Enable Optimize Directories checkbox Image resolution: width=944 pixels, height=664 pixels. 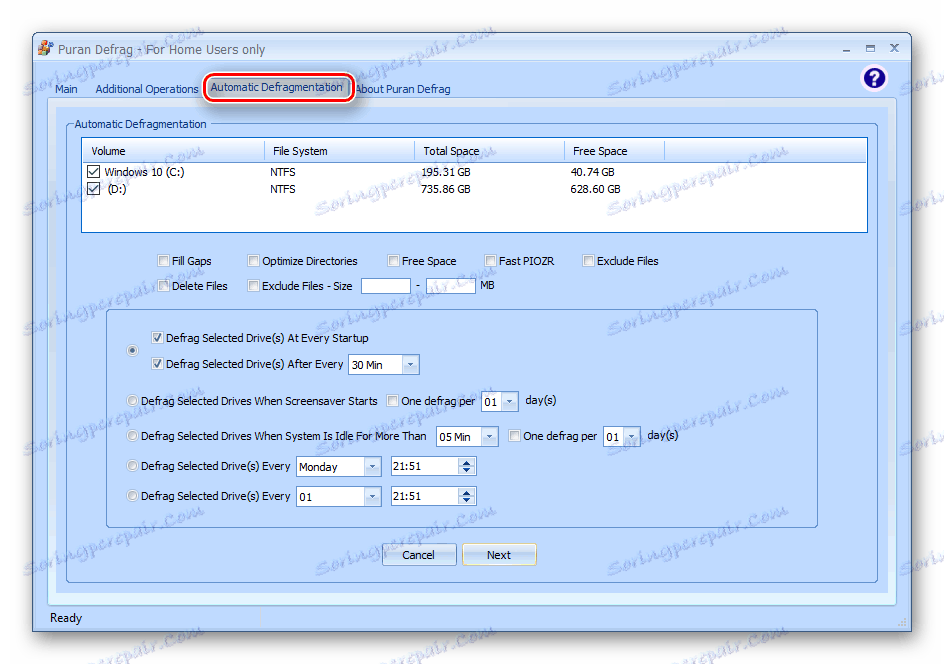coord(253,261)
